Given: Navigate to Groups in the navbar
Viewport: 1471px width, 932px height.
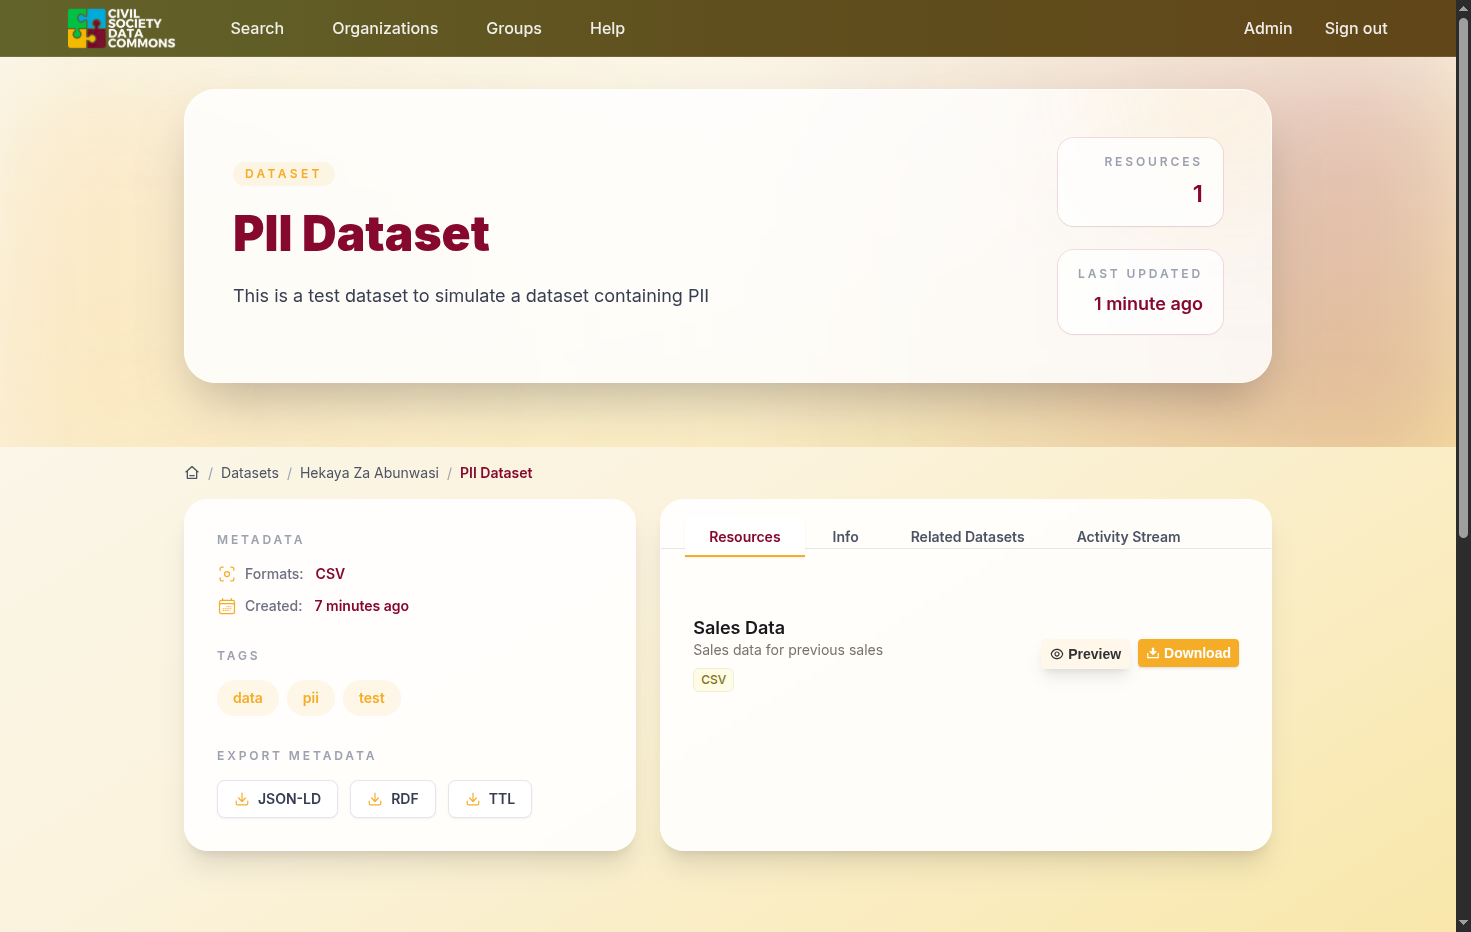Looking at the screenshot, I should 514,28.
